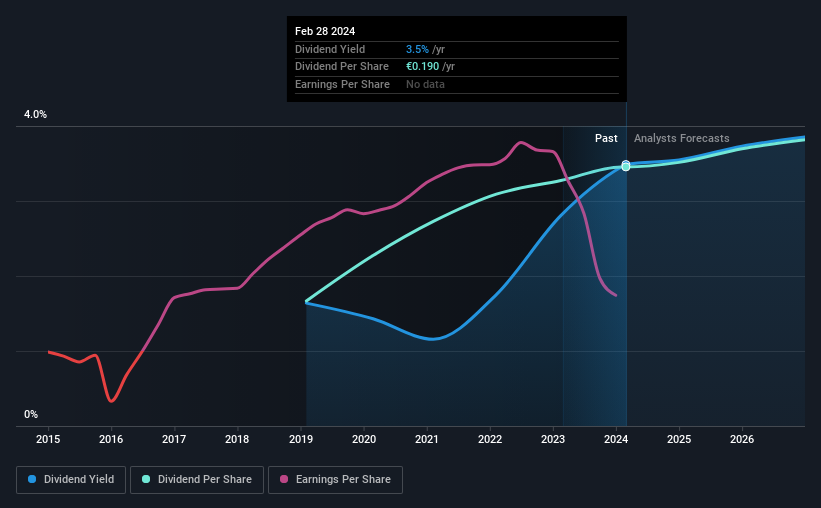The image size is (821, 508).
Task: Click the pink Earnings Per Share legend dot
Action: 284,479
